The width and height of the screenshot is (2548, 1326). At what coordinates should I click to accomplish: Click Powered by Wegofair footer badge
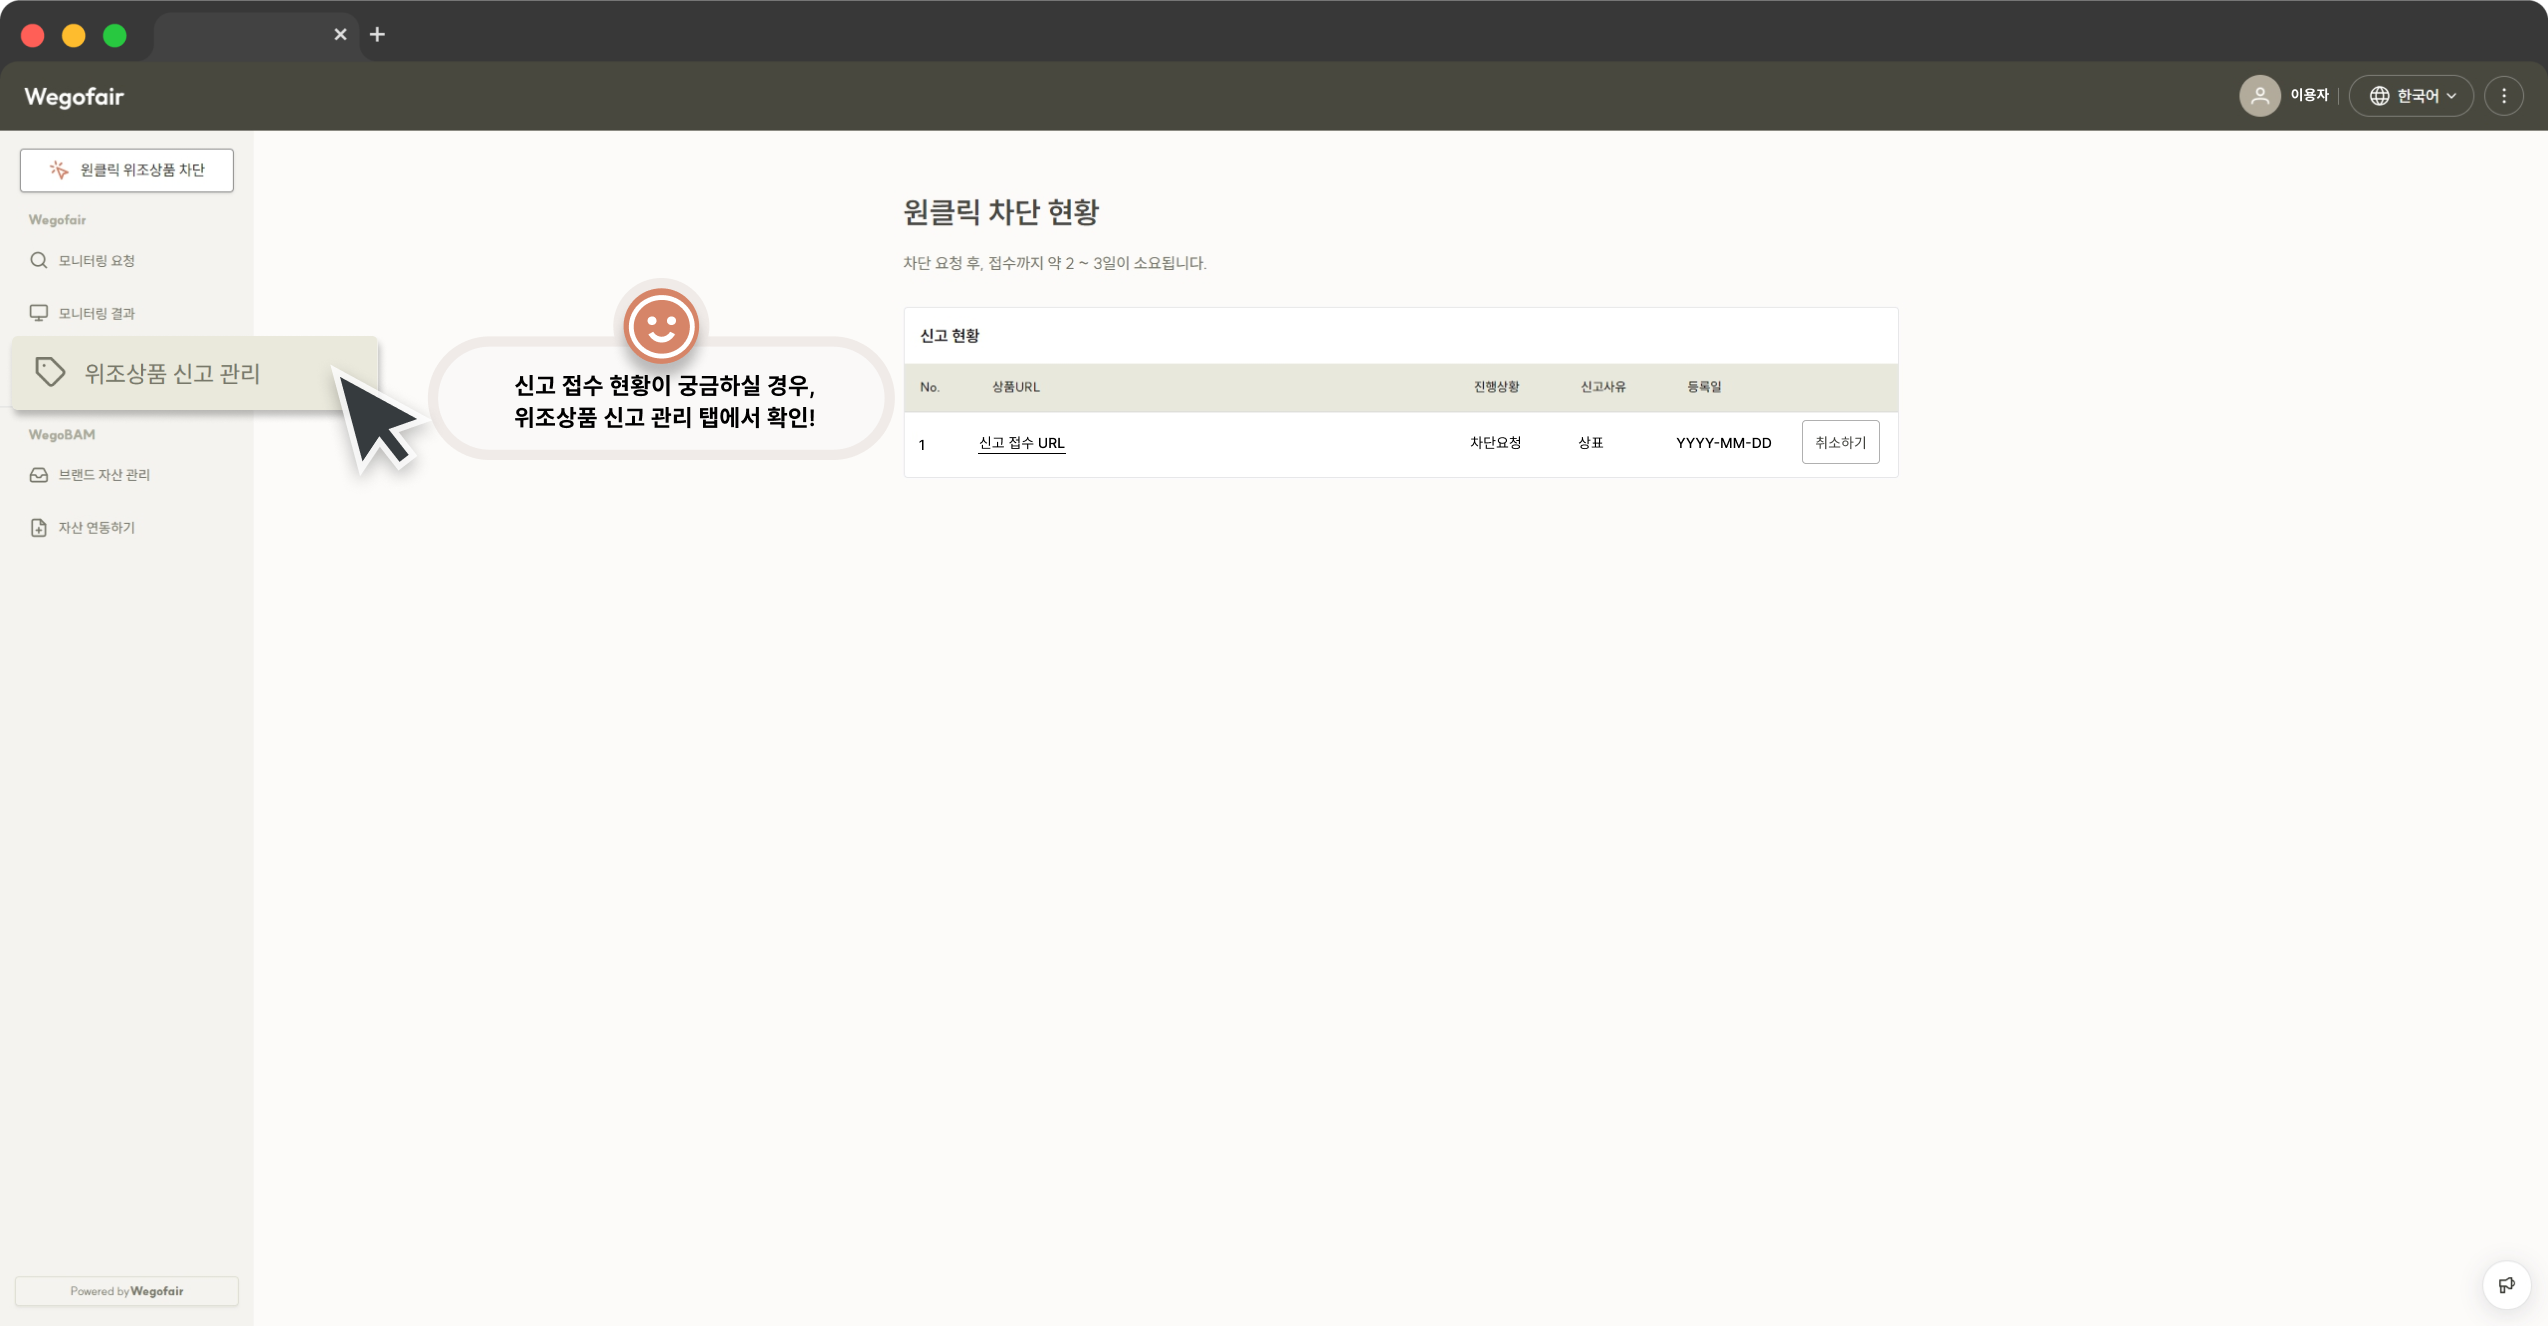pyautogui.click(x=127, y=1291)
